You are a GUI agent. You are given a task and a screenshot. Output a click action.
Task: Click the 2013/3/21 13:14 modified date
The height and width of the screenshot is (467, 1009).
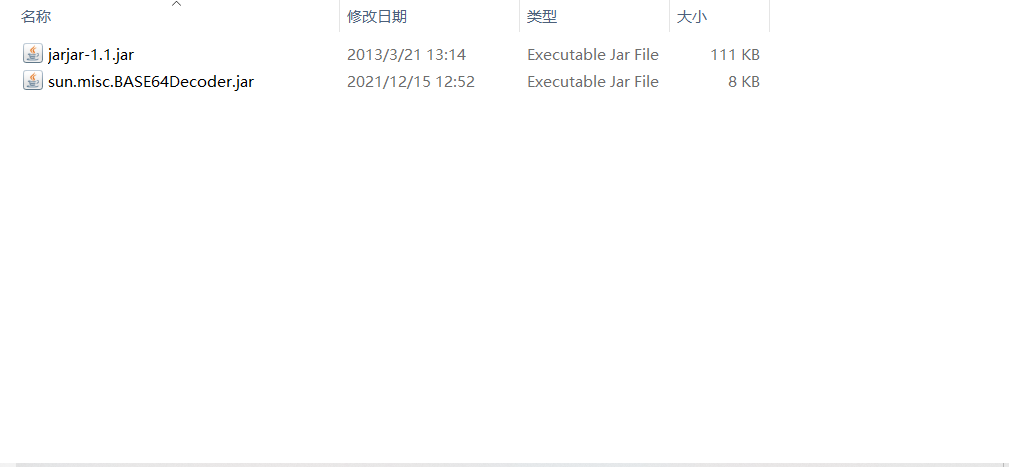coord(406,55)
